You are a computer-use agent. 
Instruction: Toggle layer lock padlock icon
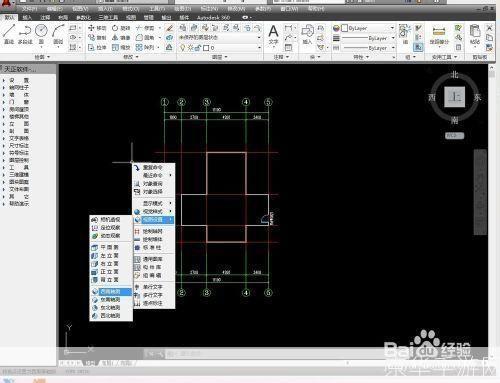point(198,48)
